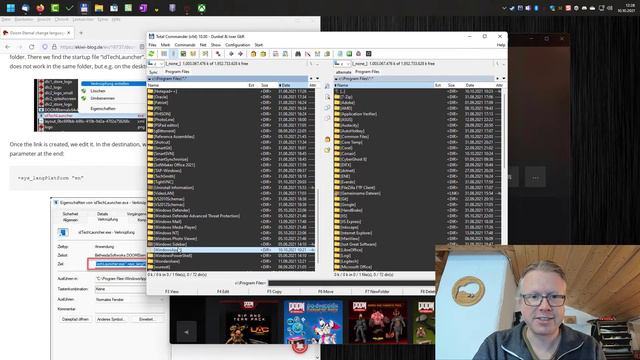Click the F4 Edit button
This screenshot has height=360, width=640.
[x=223, y=291]
